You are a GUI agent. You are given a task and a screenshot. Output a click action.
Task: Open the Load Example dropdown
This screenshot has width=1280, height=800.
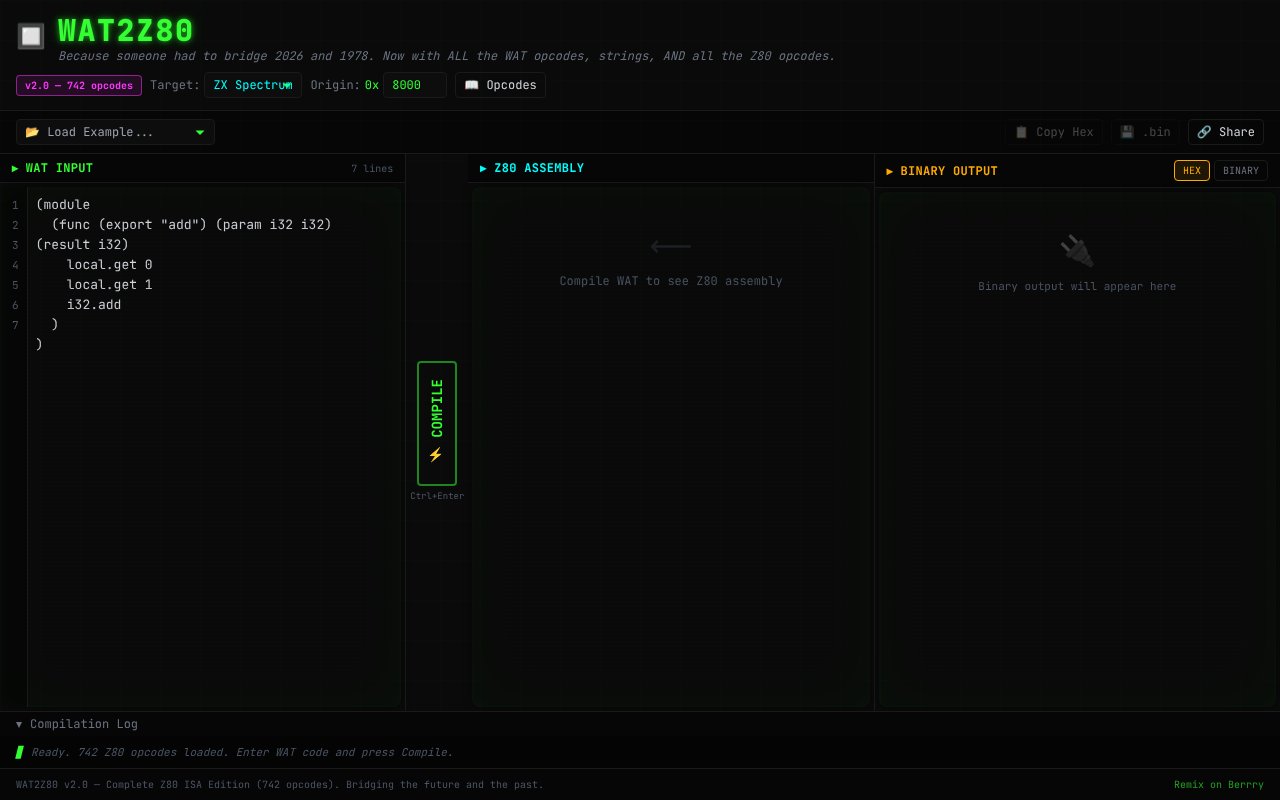pos(115,132)
